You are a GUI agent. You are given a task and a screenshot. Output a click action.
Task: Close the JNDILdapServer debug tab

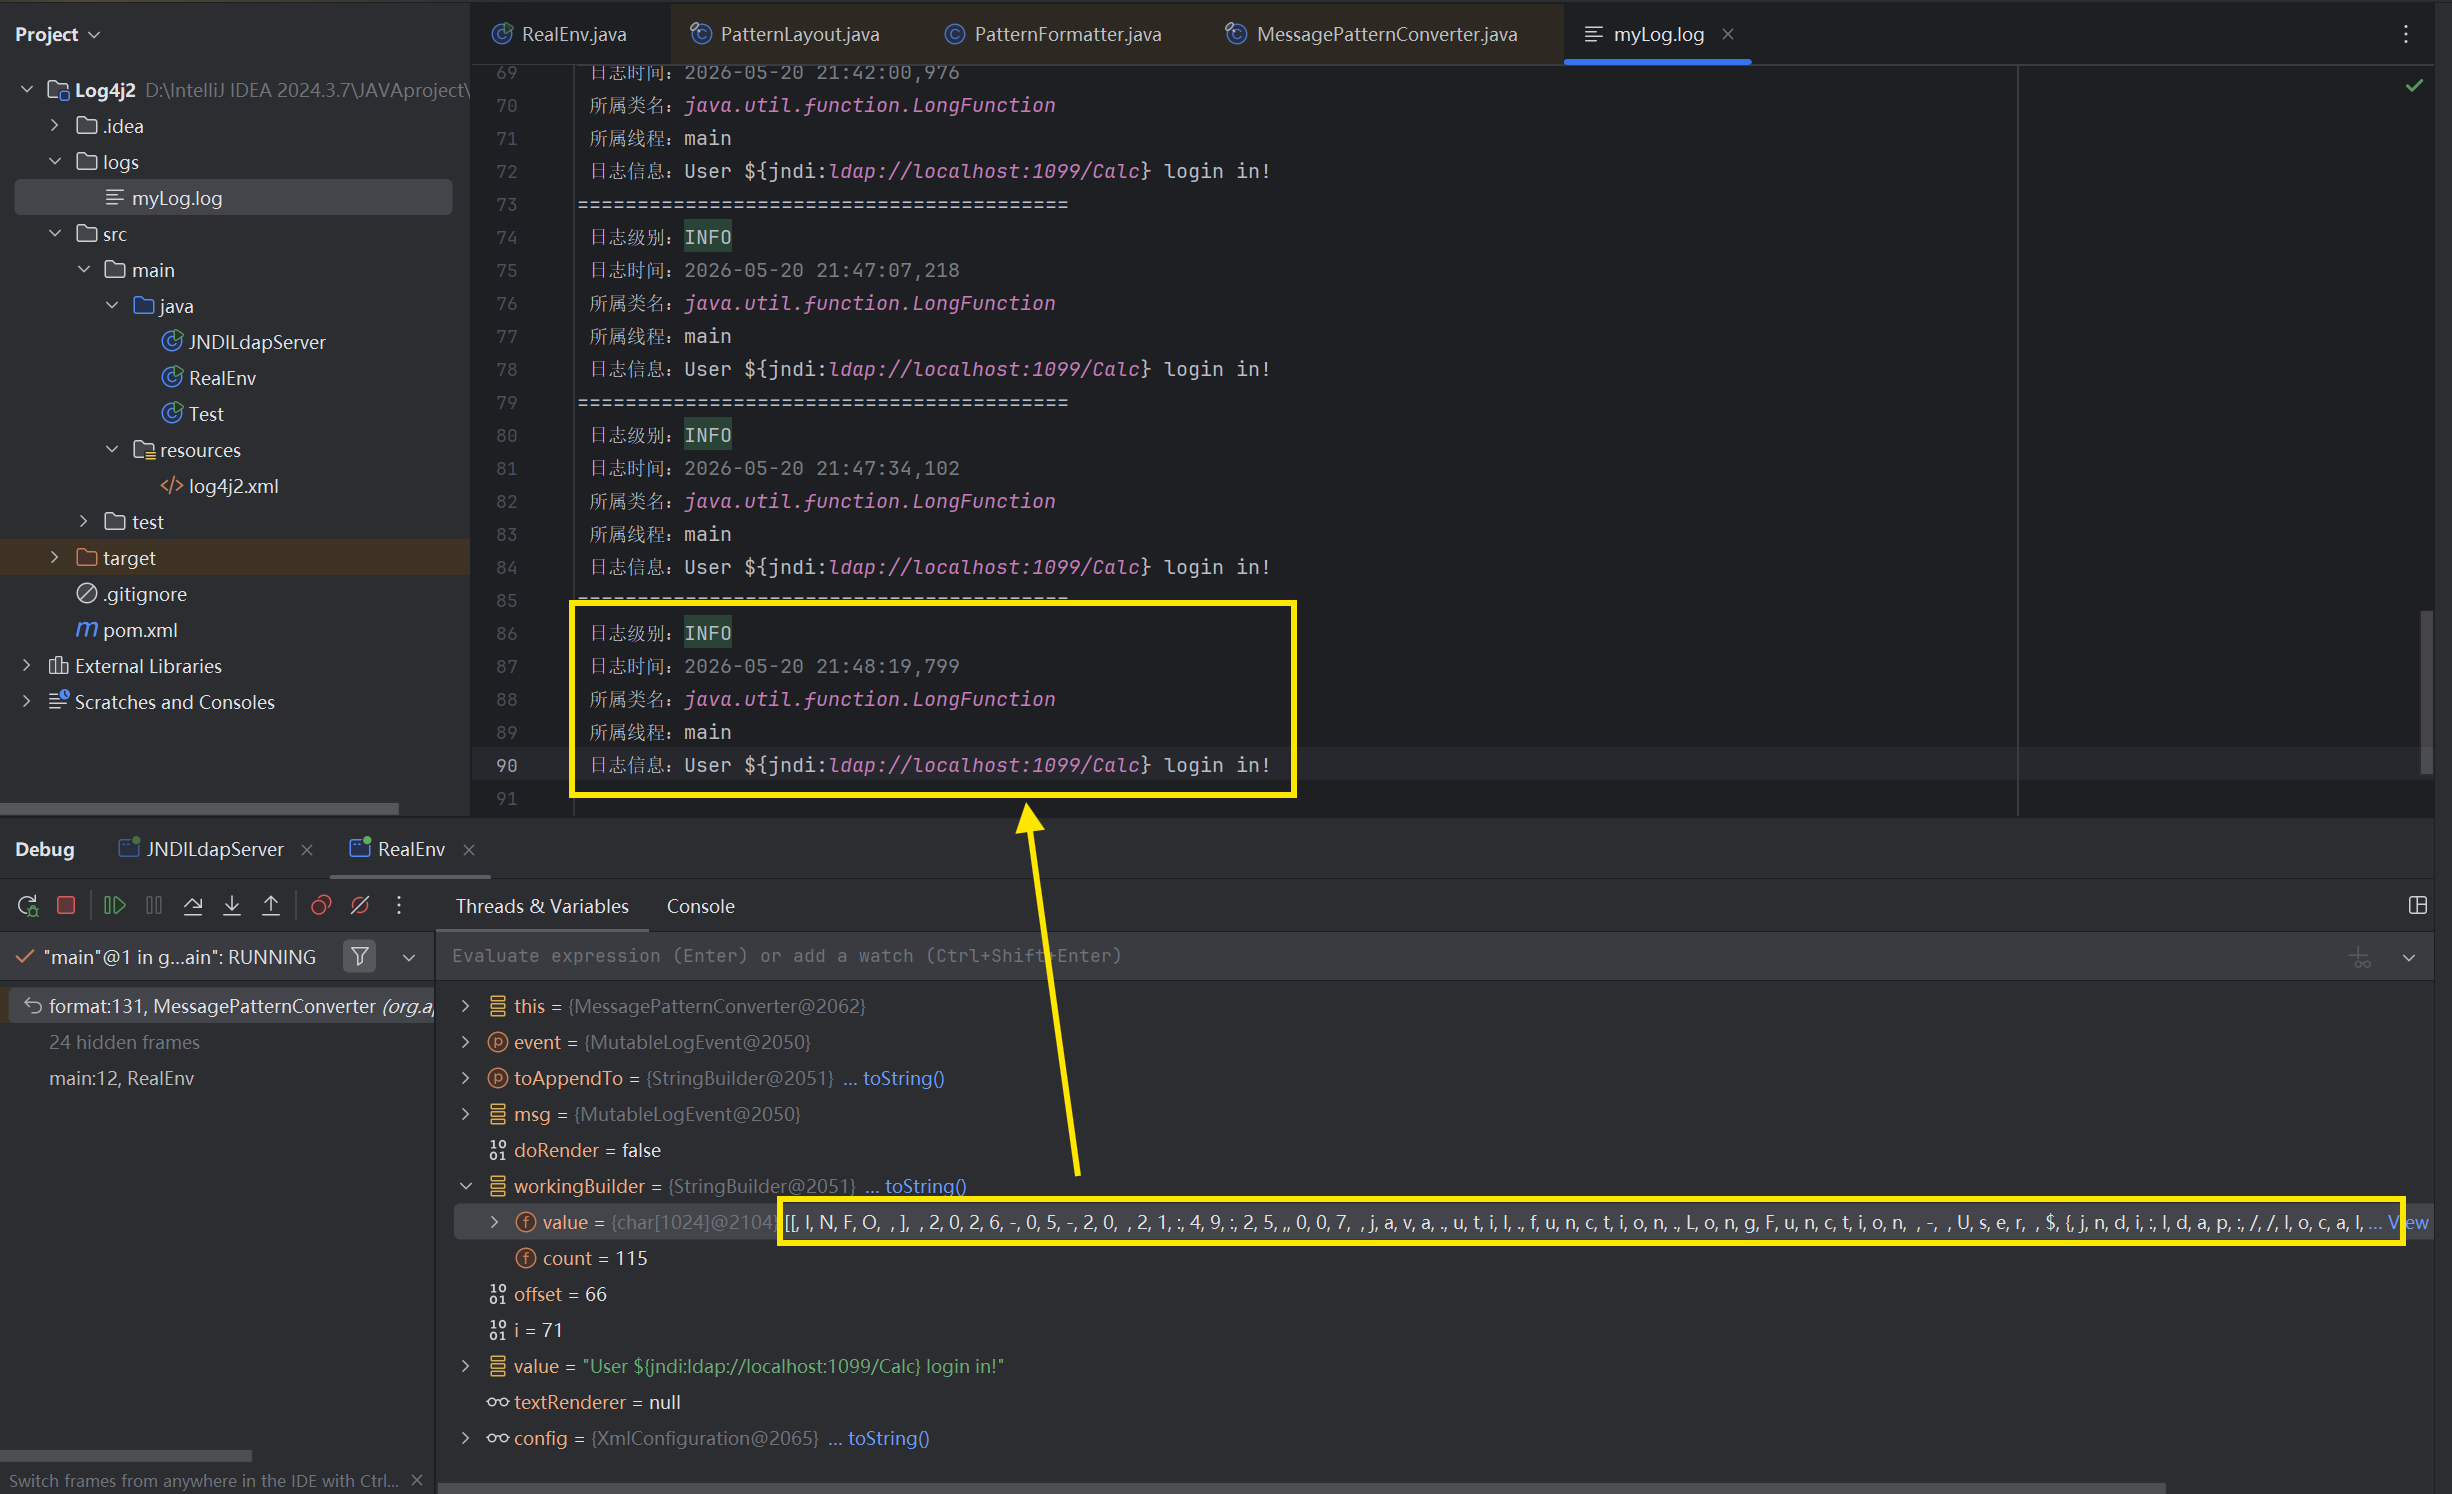click(307, 849)
